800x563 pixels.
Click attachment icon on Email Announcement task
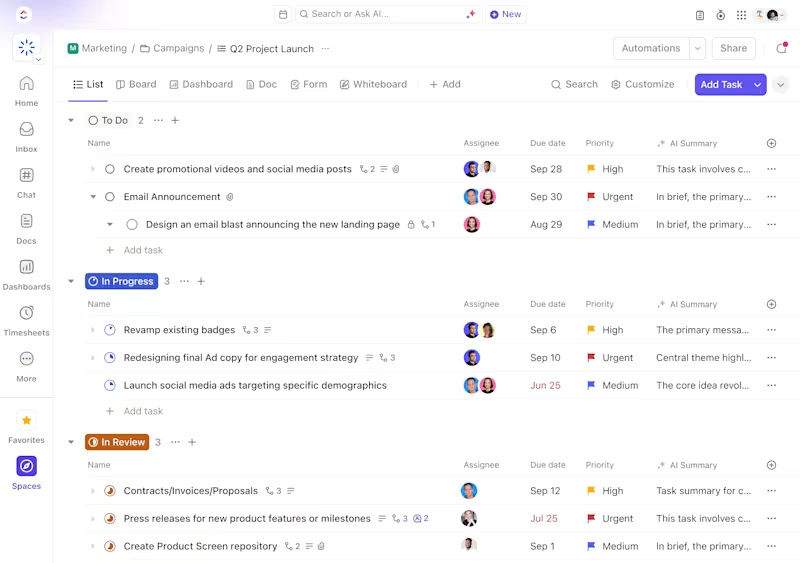(x=230, y=197)
